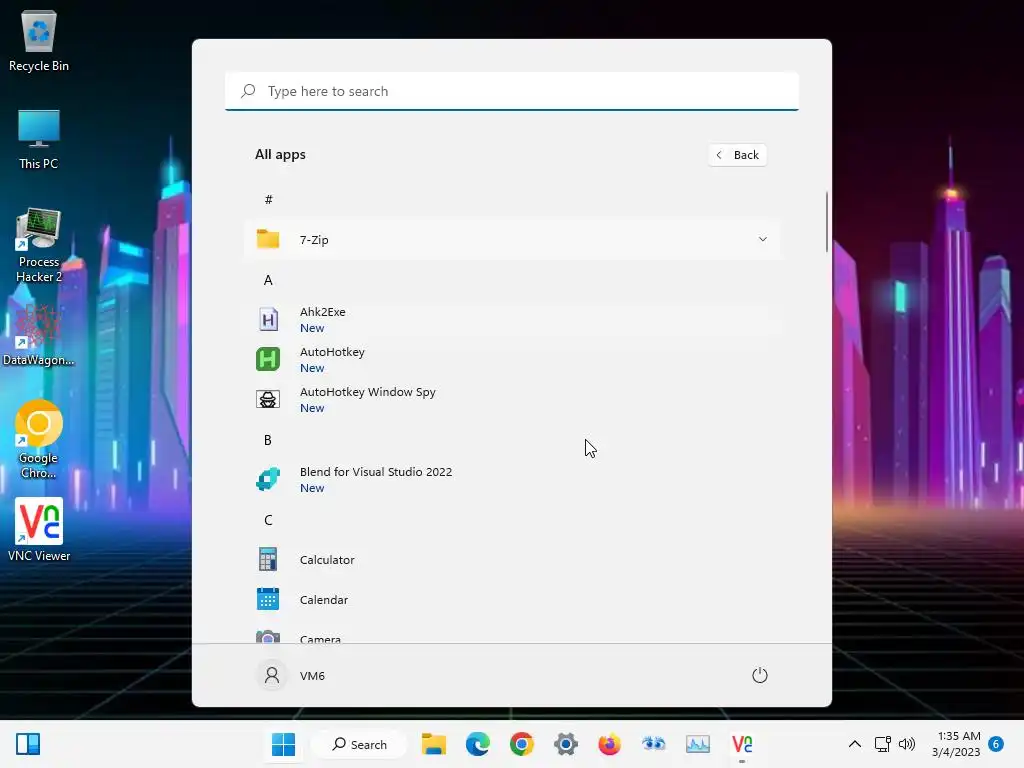
Task: Open Settings gear in the taskbar
Action: click(x=566, y=744)
